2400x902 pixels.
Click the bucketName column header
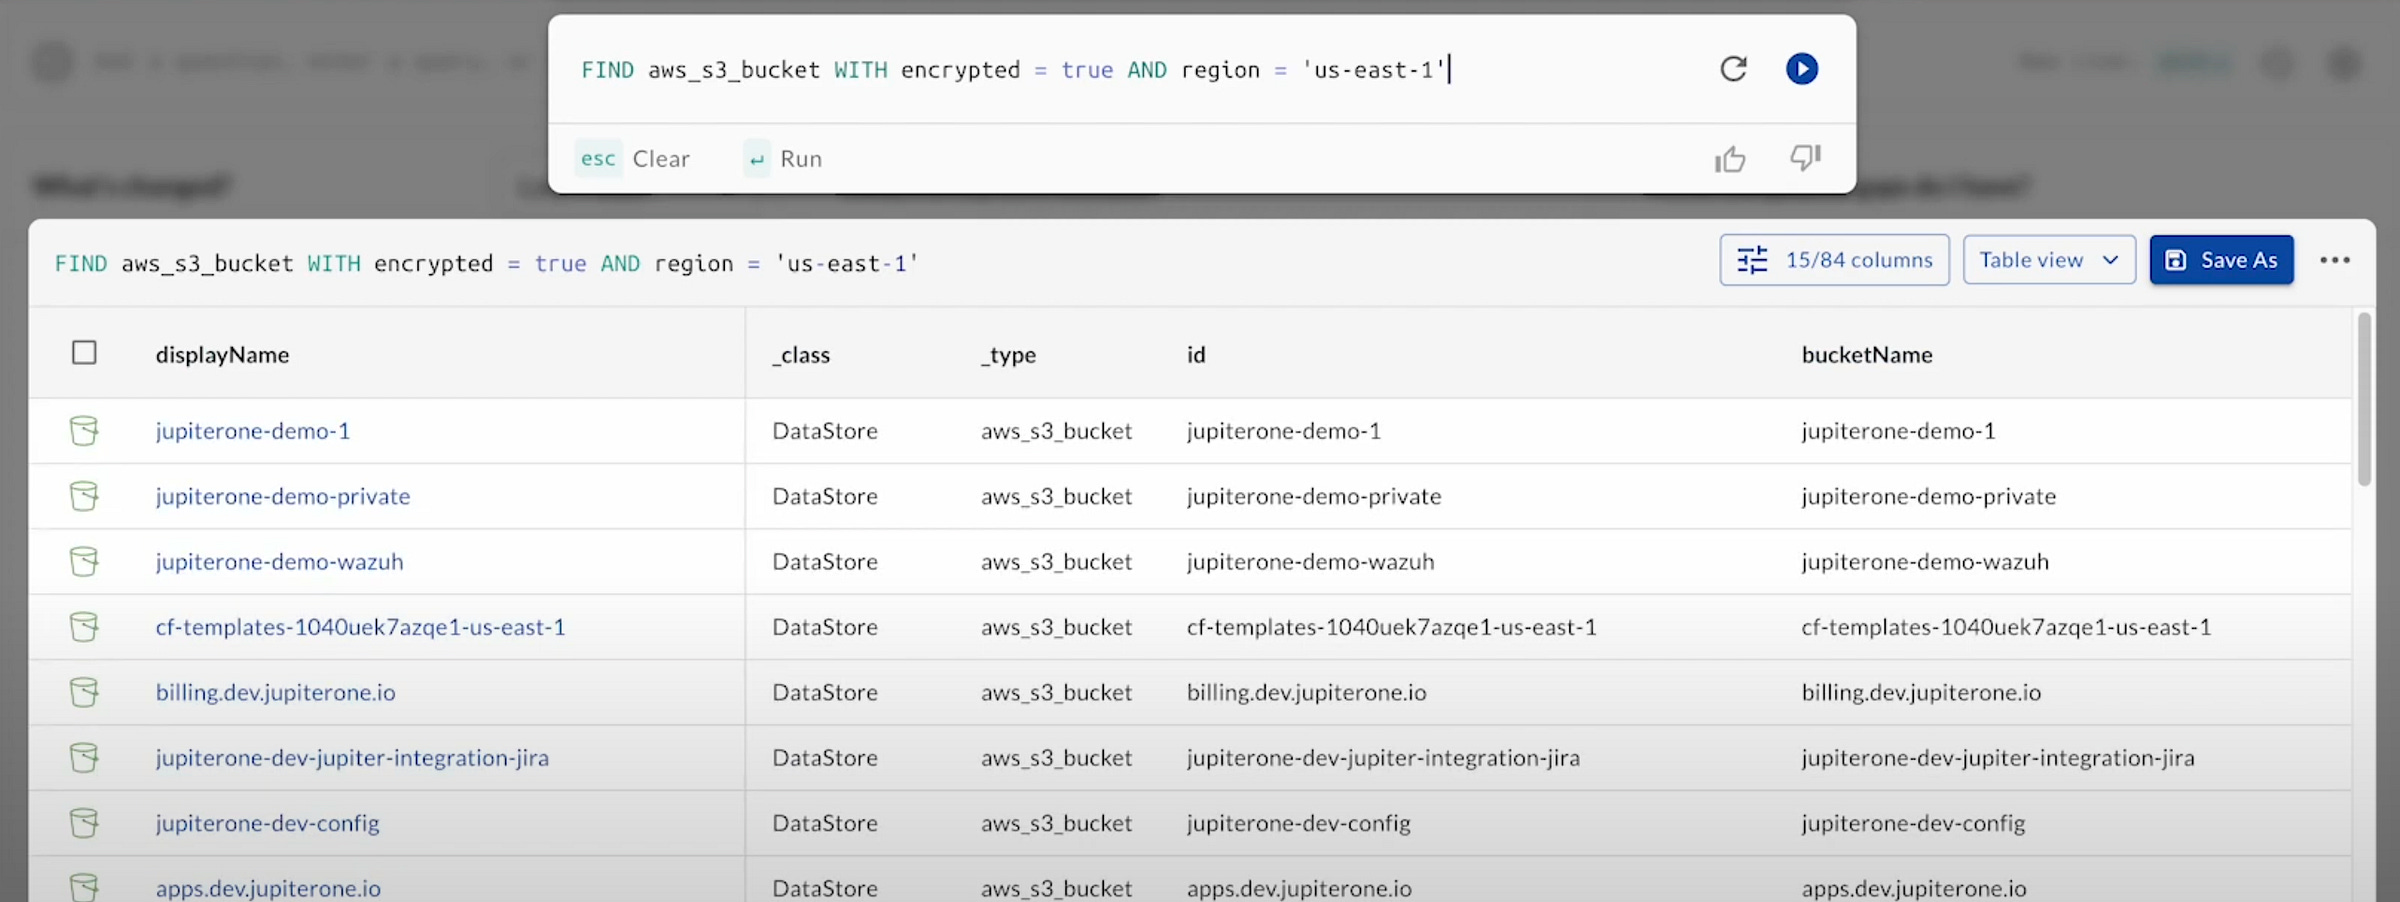(x=1867, y=355)
